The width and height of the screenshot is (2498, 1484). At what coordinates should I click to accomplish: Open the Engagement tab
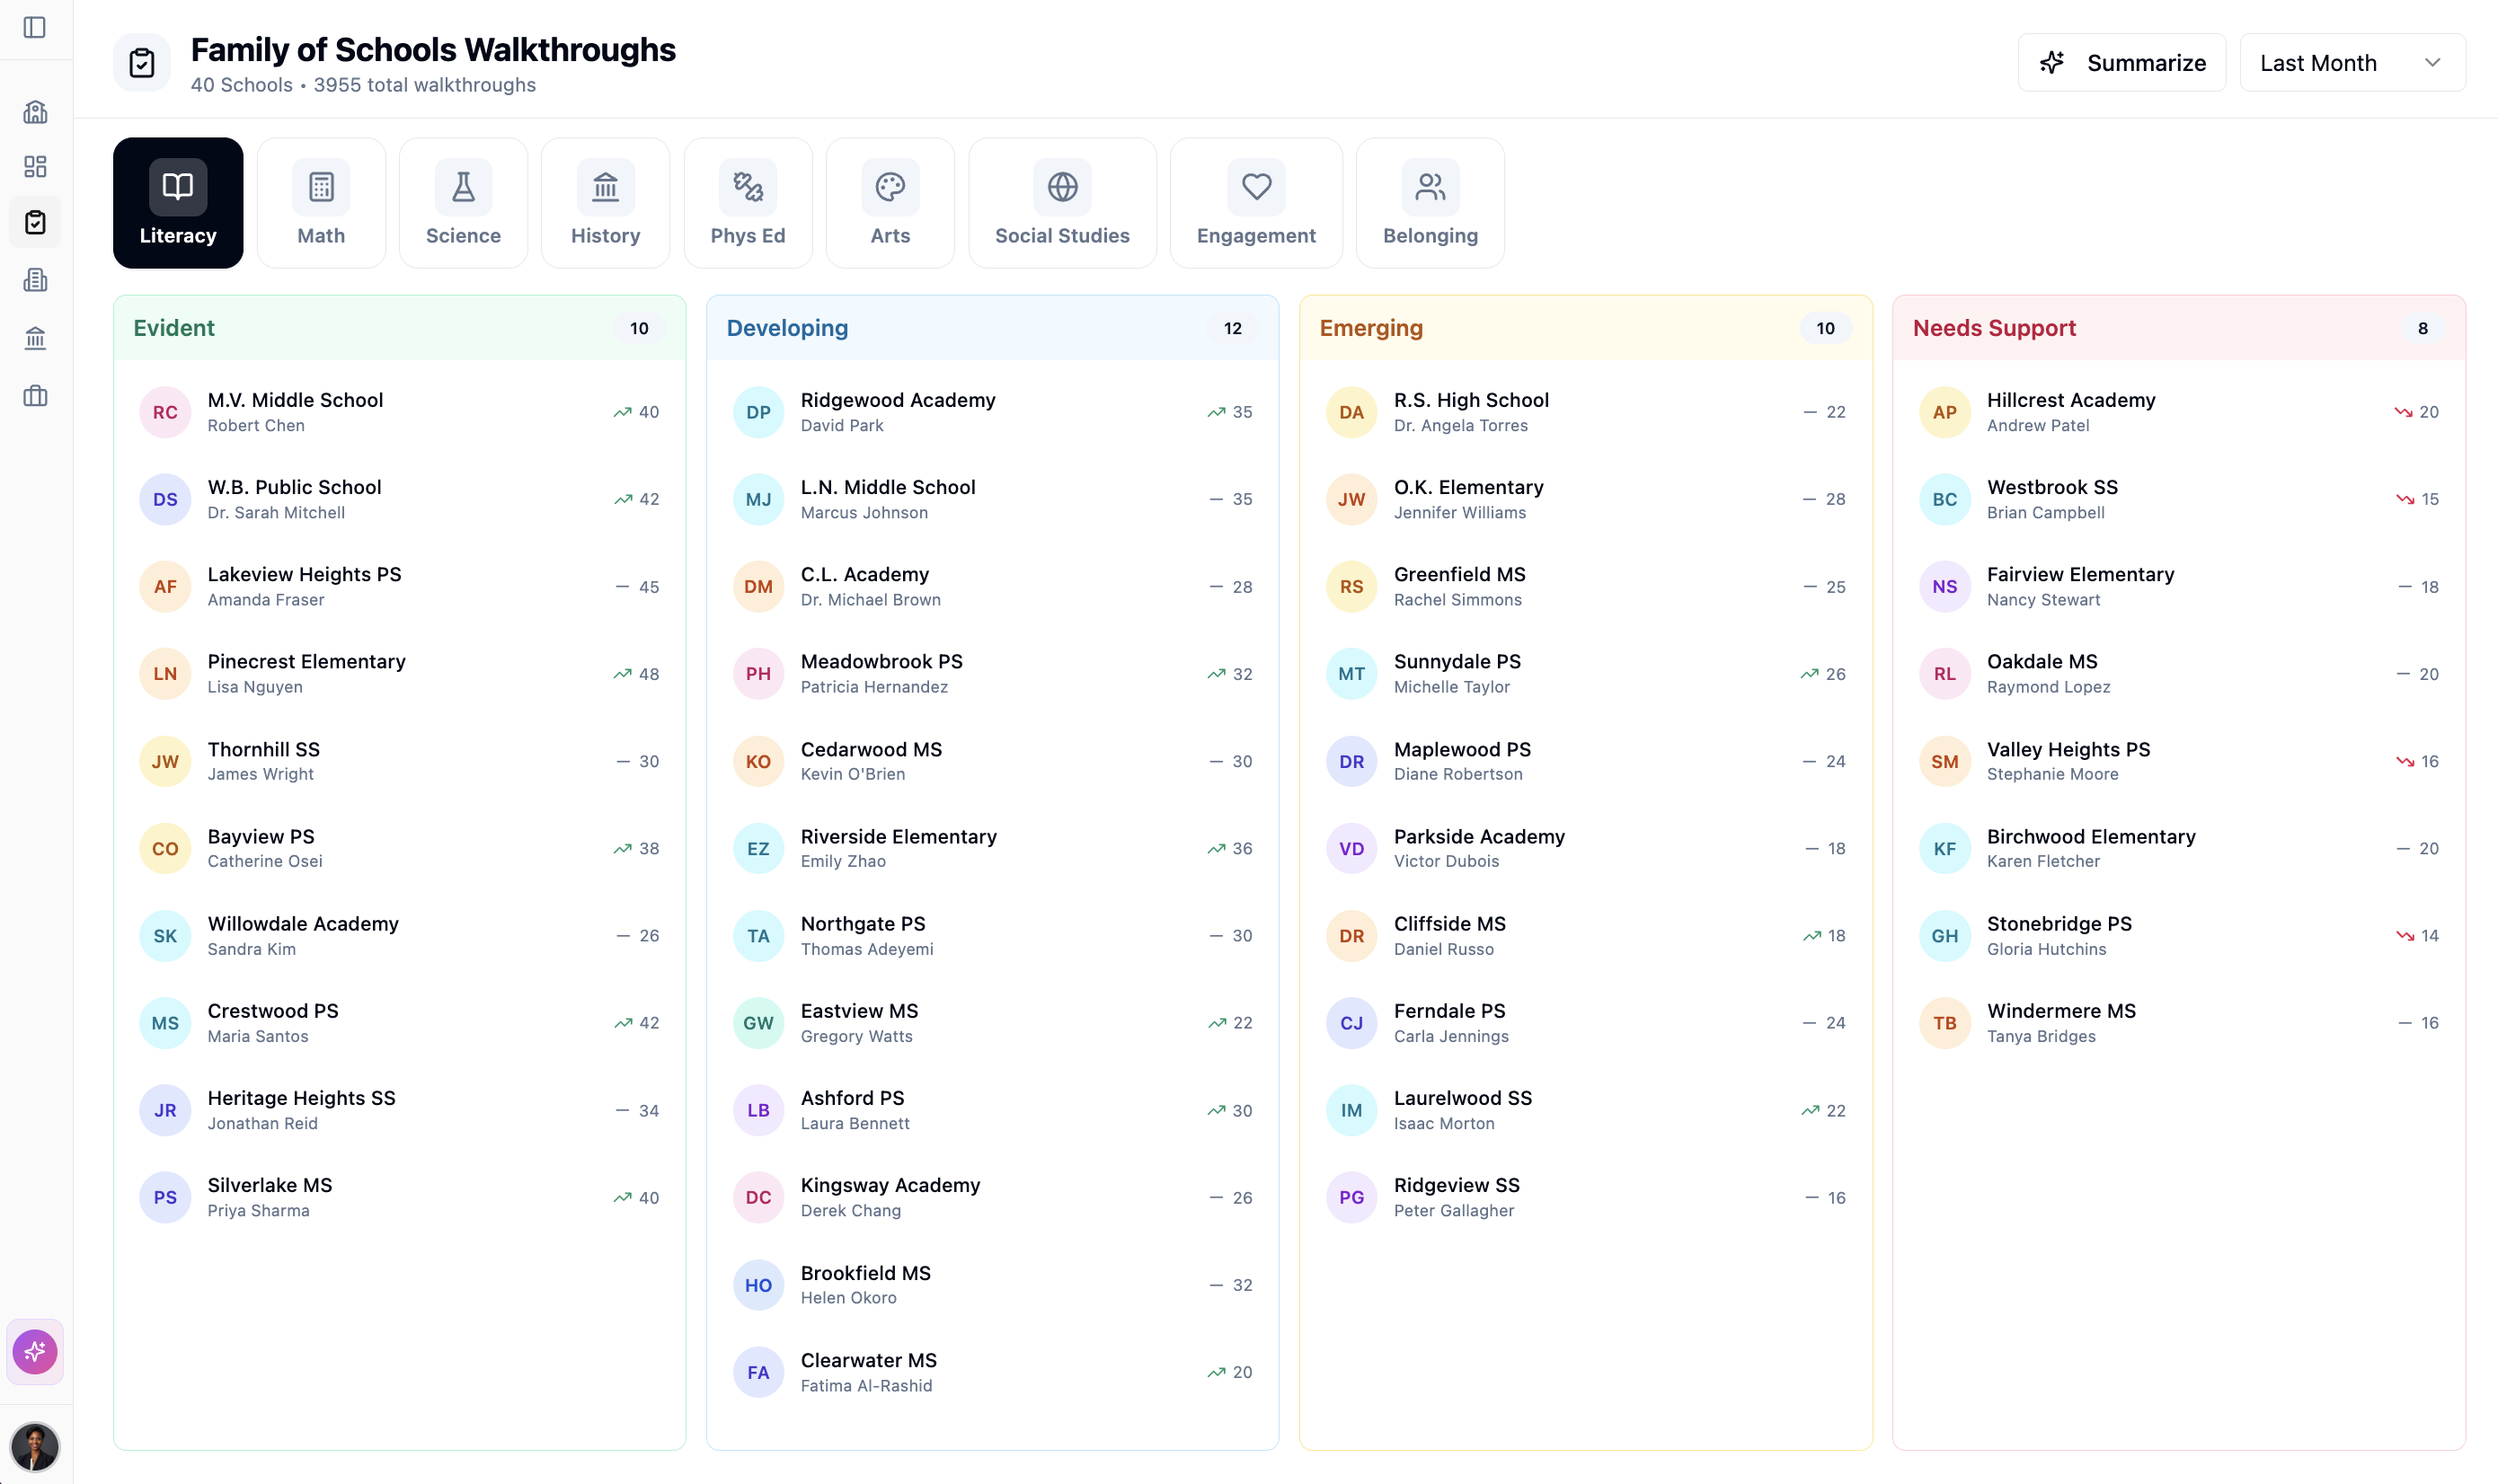[1255, 203]
